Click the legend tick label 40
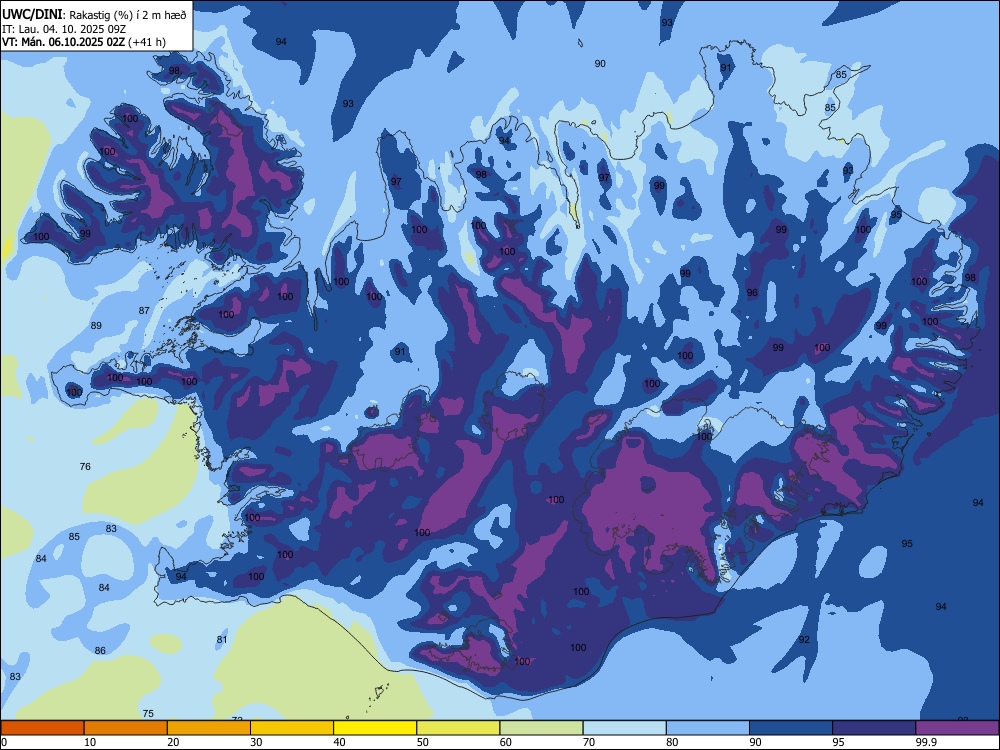 339,742
